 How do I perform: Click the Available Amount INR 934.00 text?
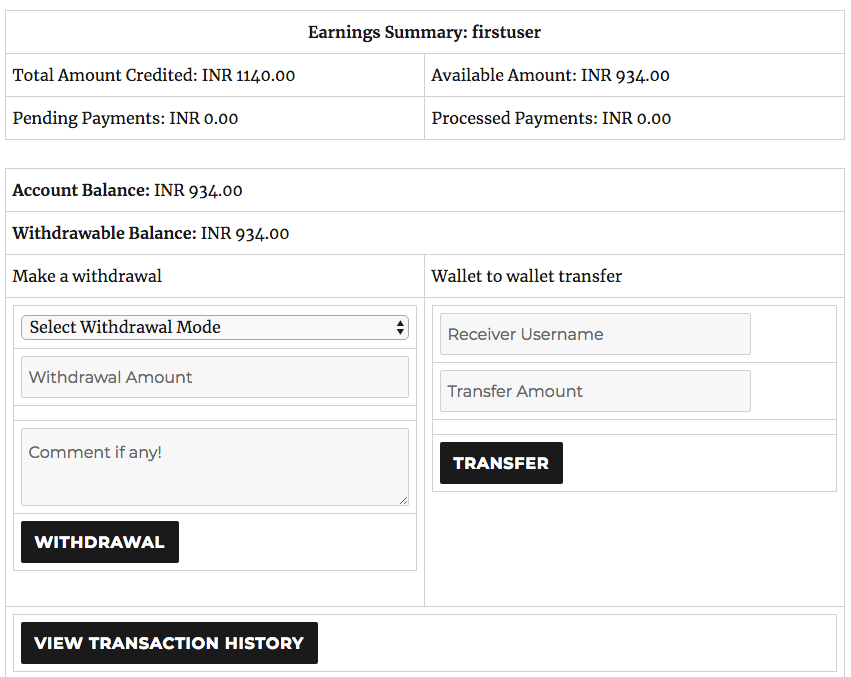pyautogui.click(x=550, y=75)
